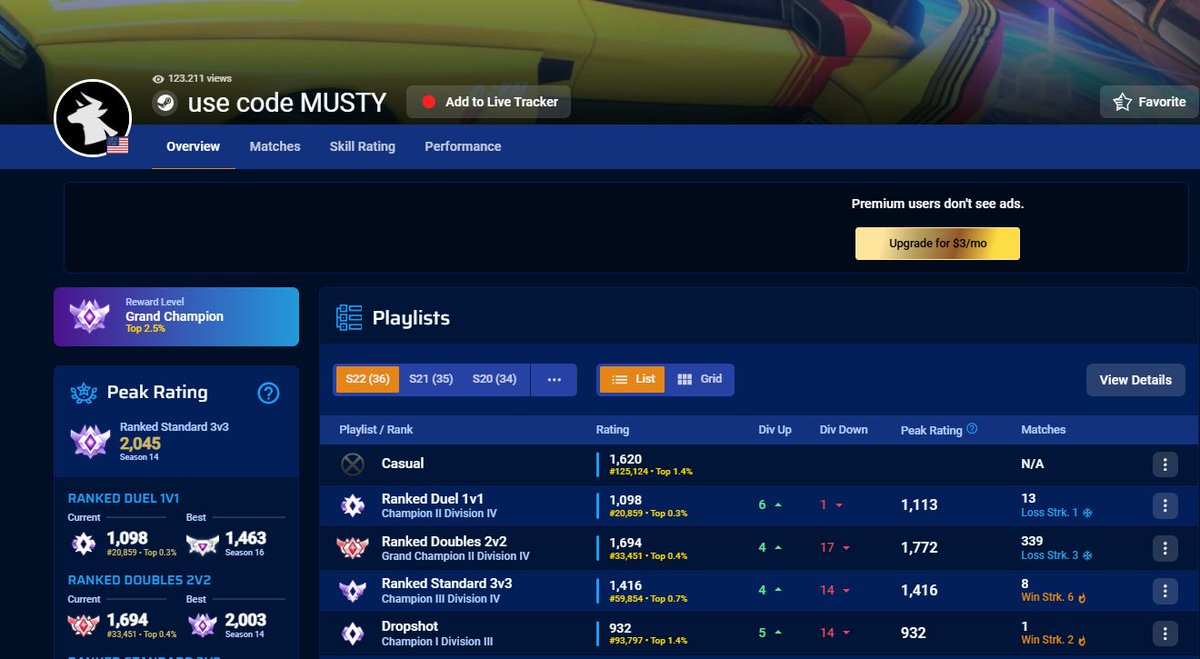The width and height of the screenshot is (1200, 659).
Task: Click the Div Up column header
Action: pyautogui.click(x=775, y=429)
